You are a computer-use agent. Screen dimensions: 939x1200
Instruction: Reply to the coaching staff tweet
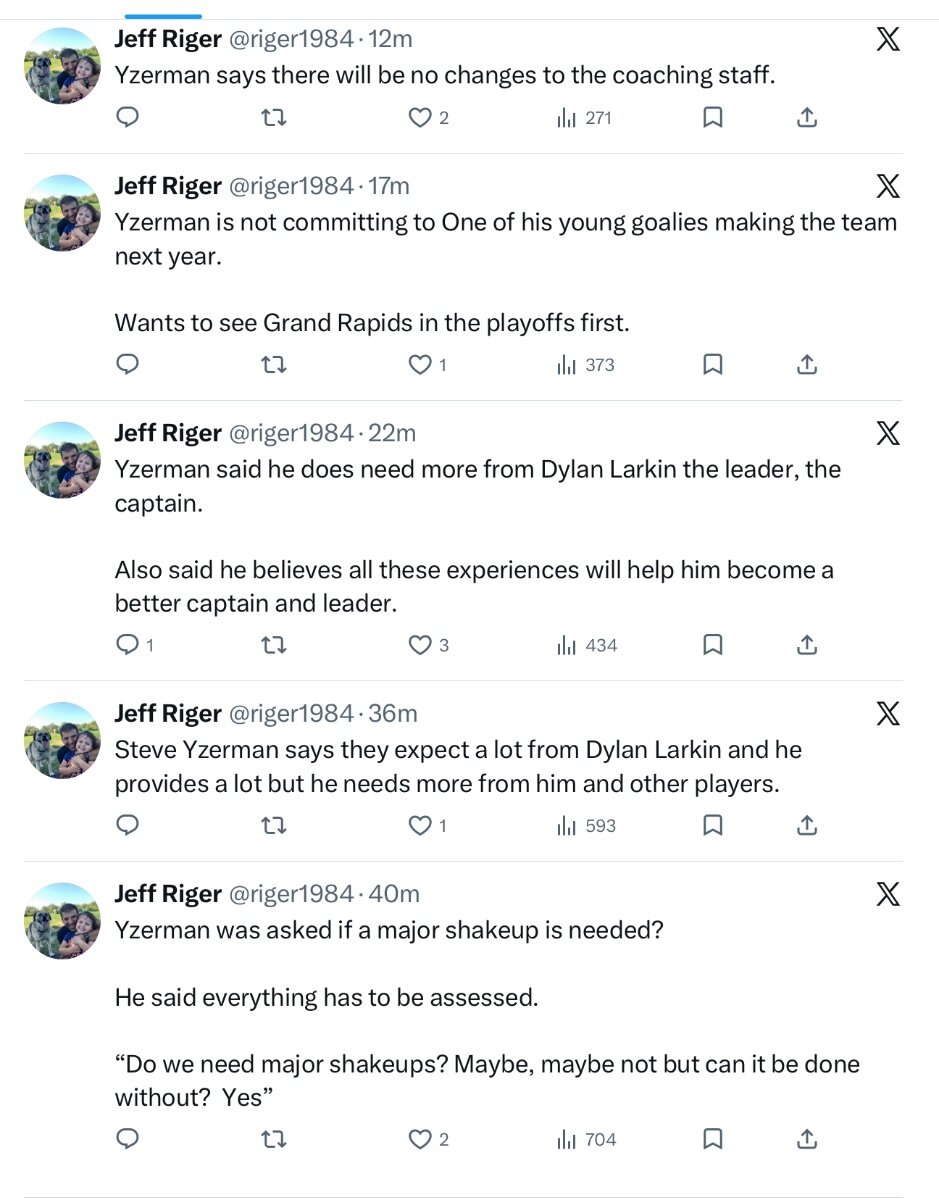128,118
